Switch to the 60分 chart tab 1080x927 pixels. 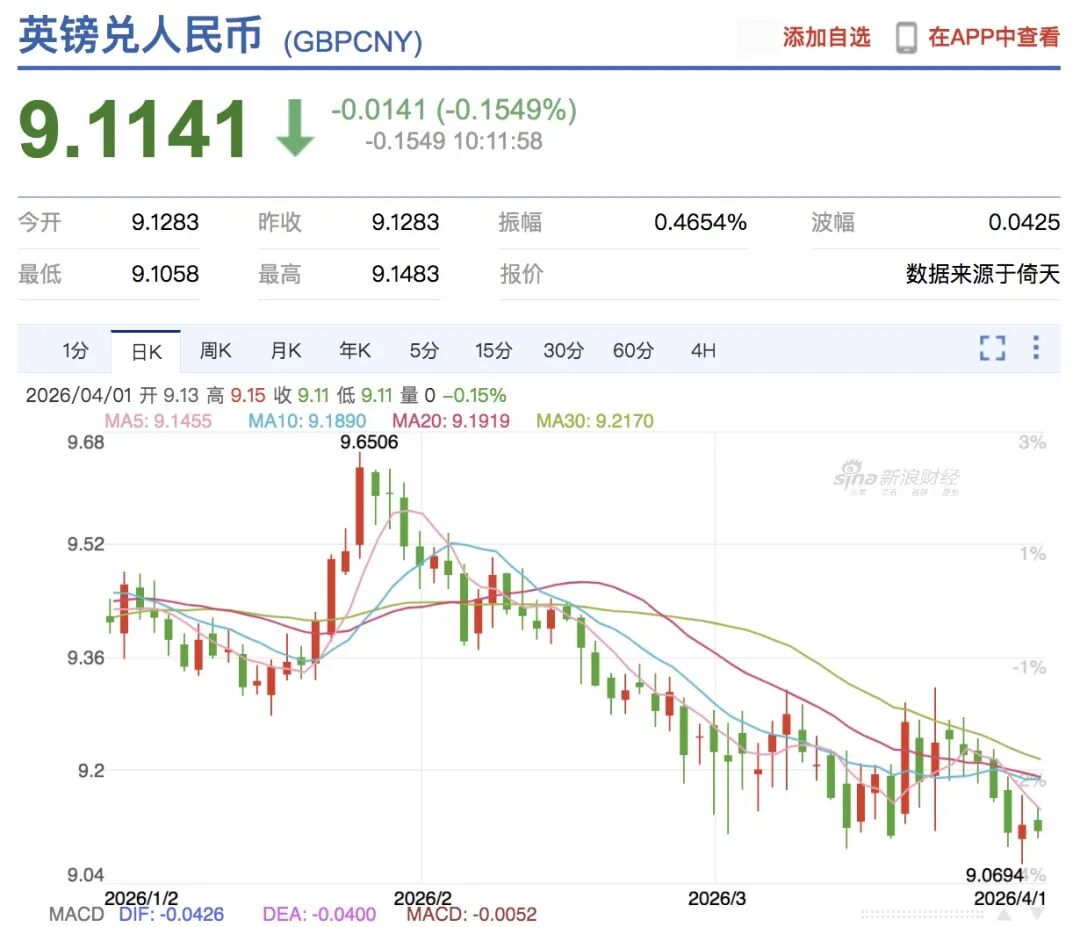[632, 351]
